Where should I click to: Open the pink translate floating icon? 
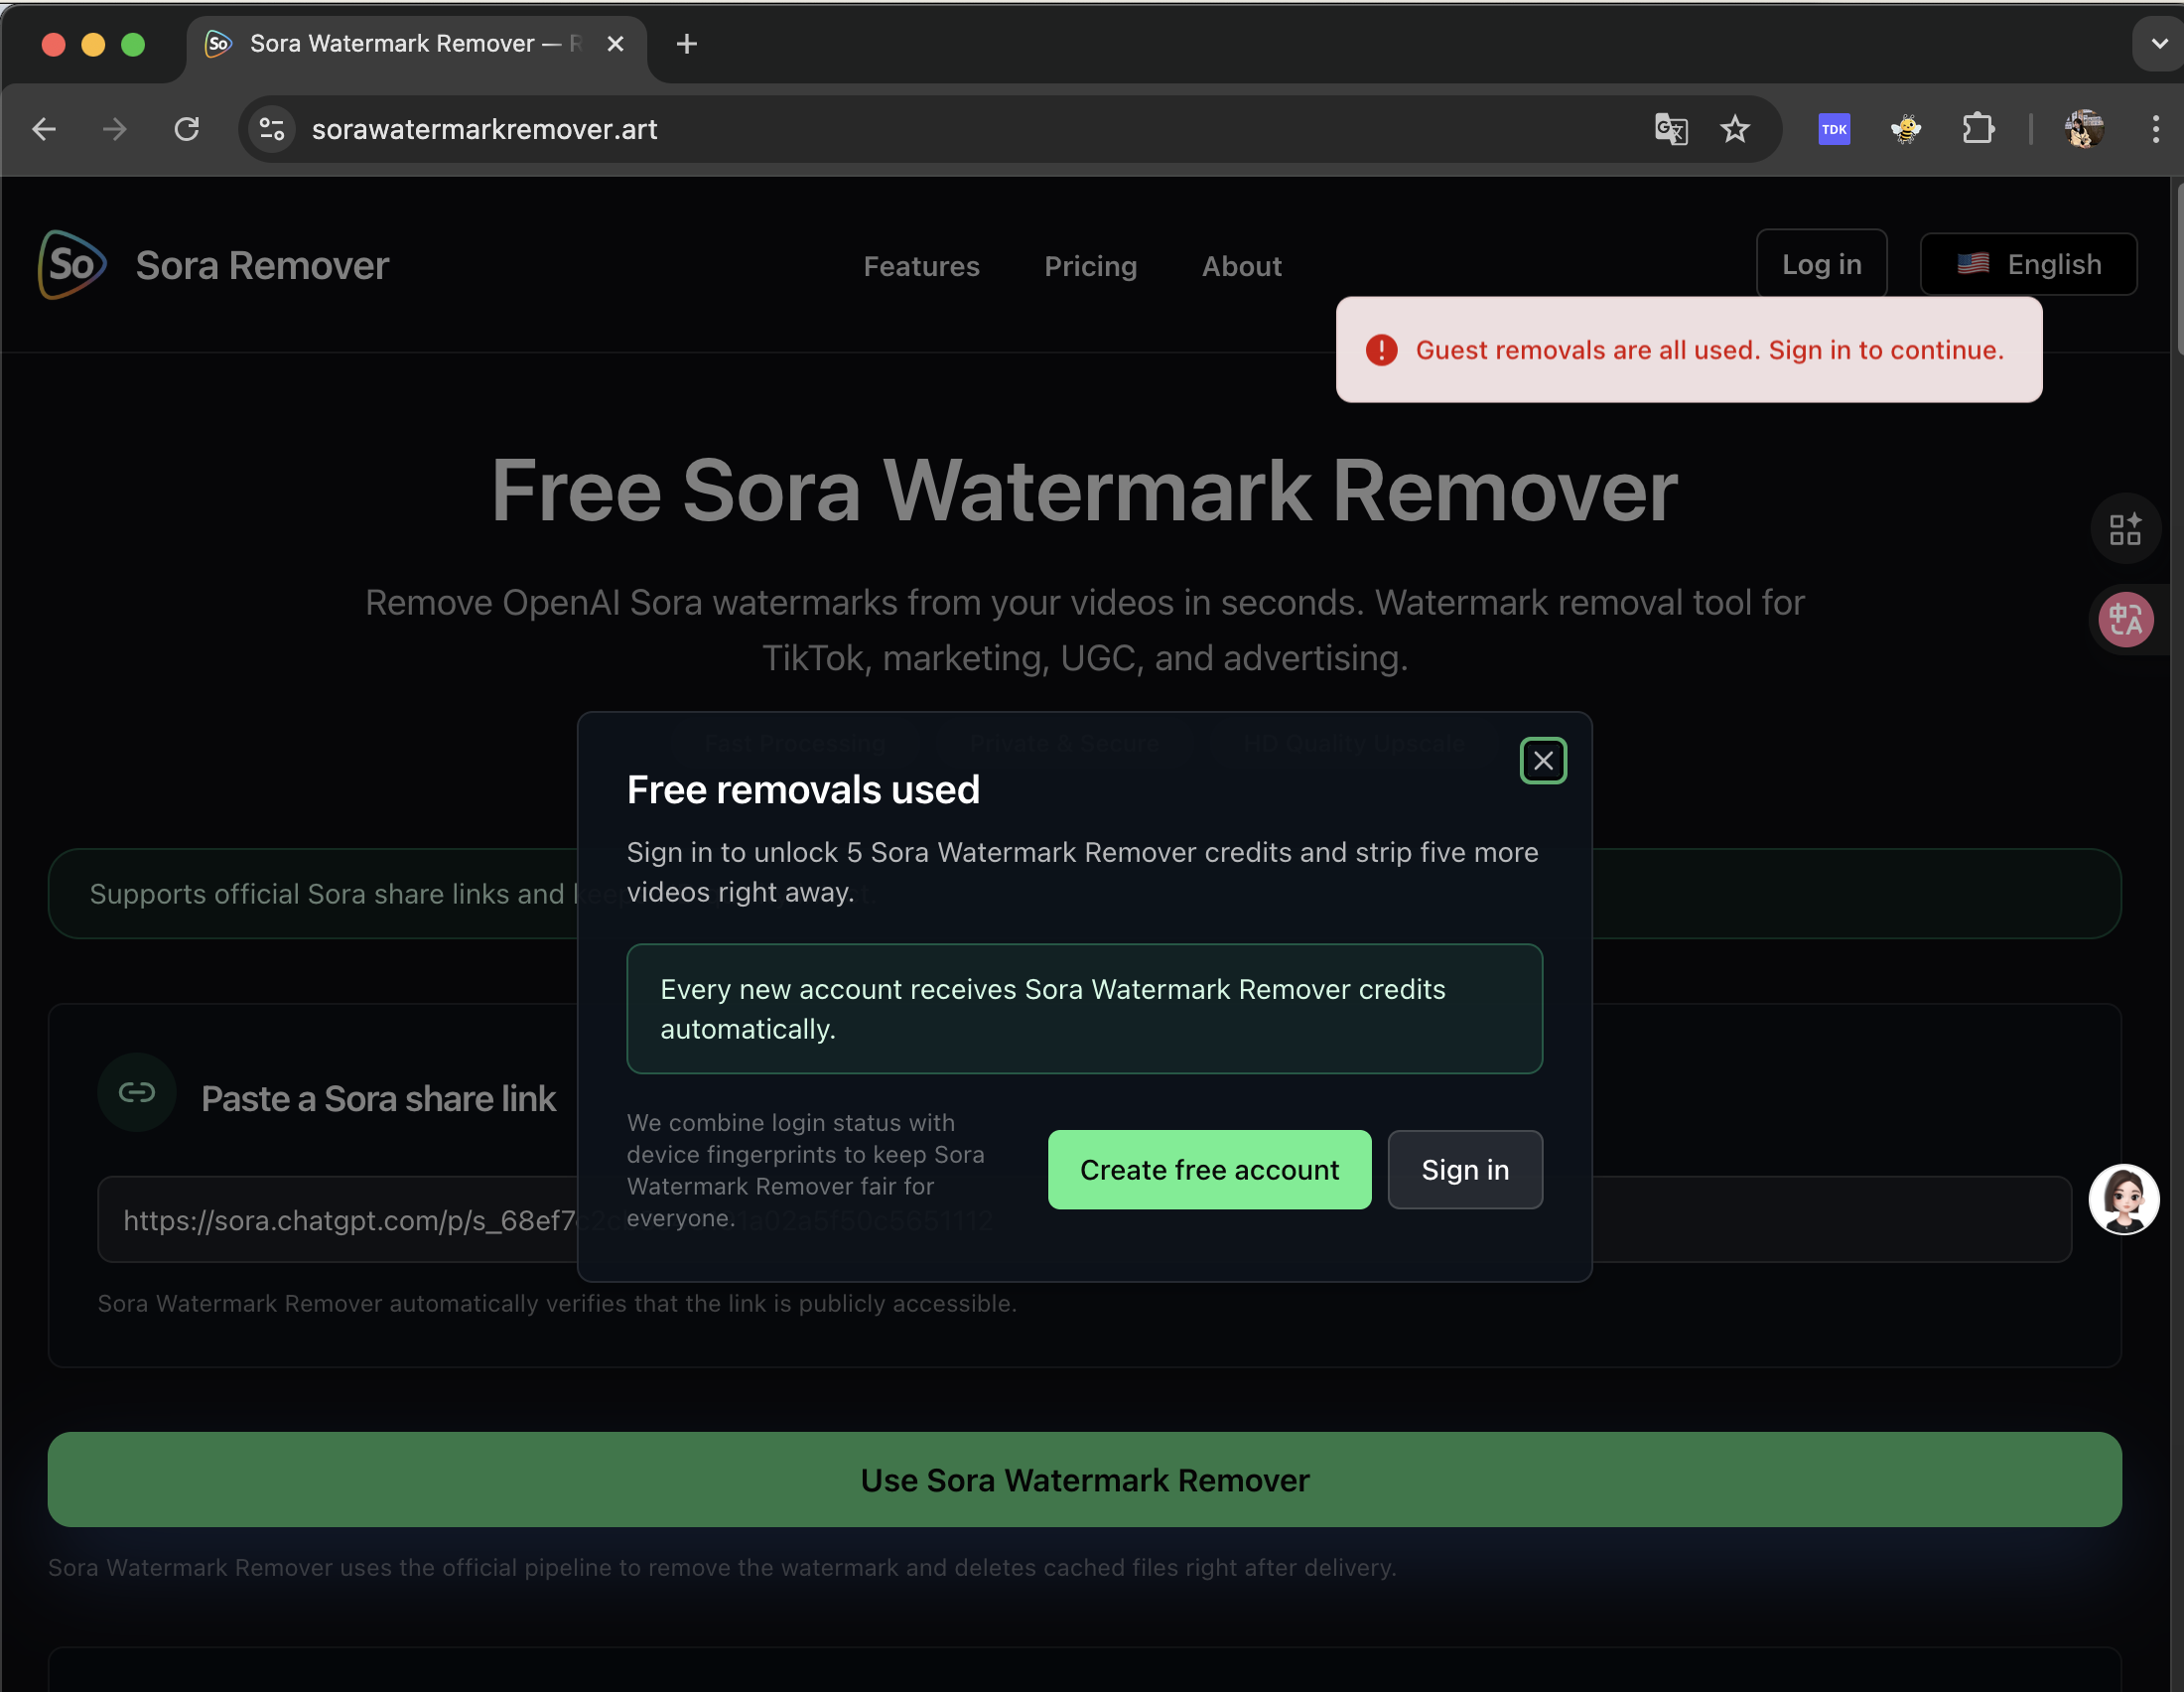pos(2126,620)
